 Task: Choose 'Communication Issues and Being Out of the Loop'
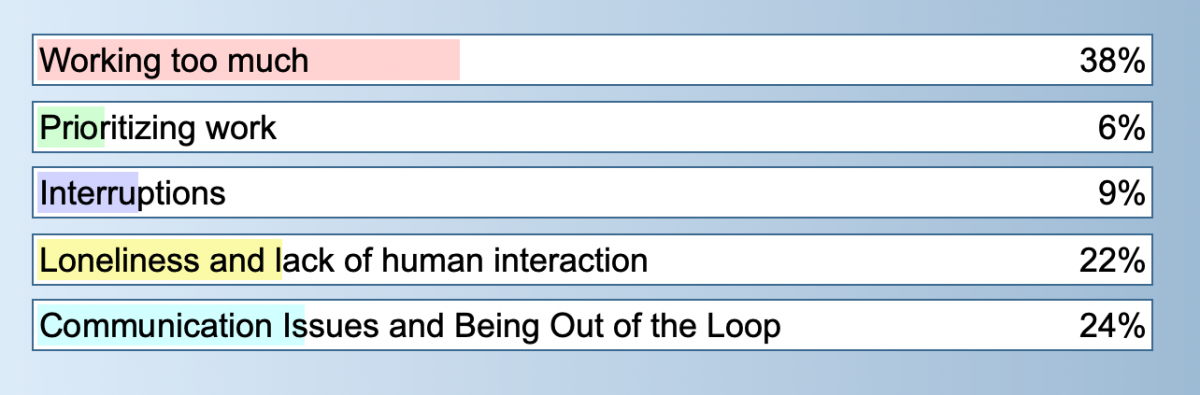tap(593, 325)
